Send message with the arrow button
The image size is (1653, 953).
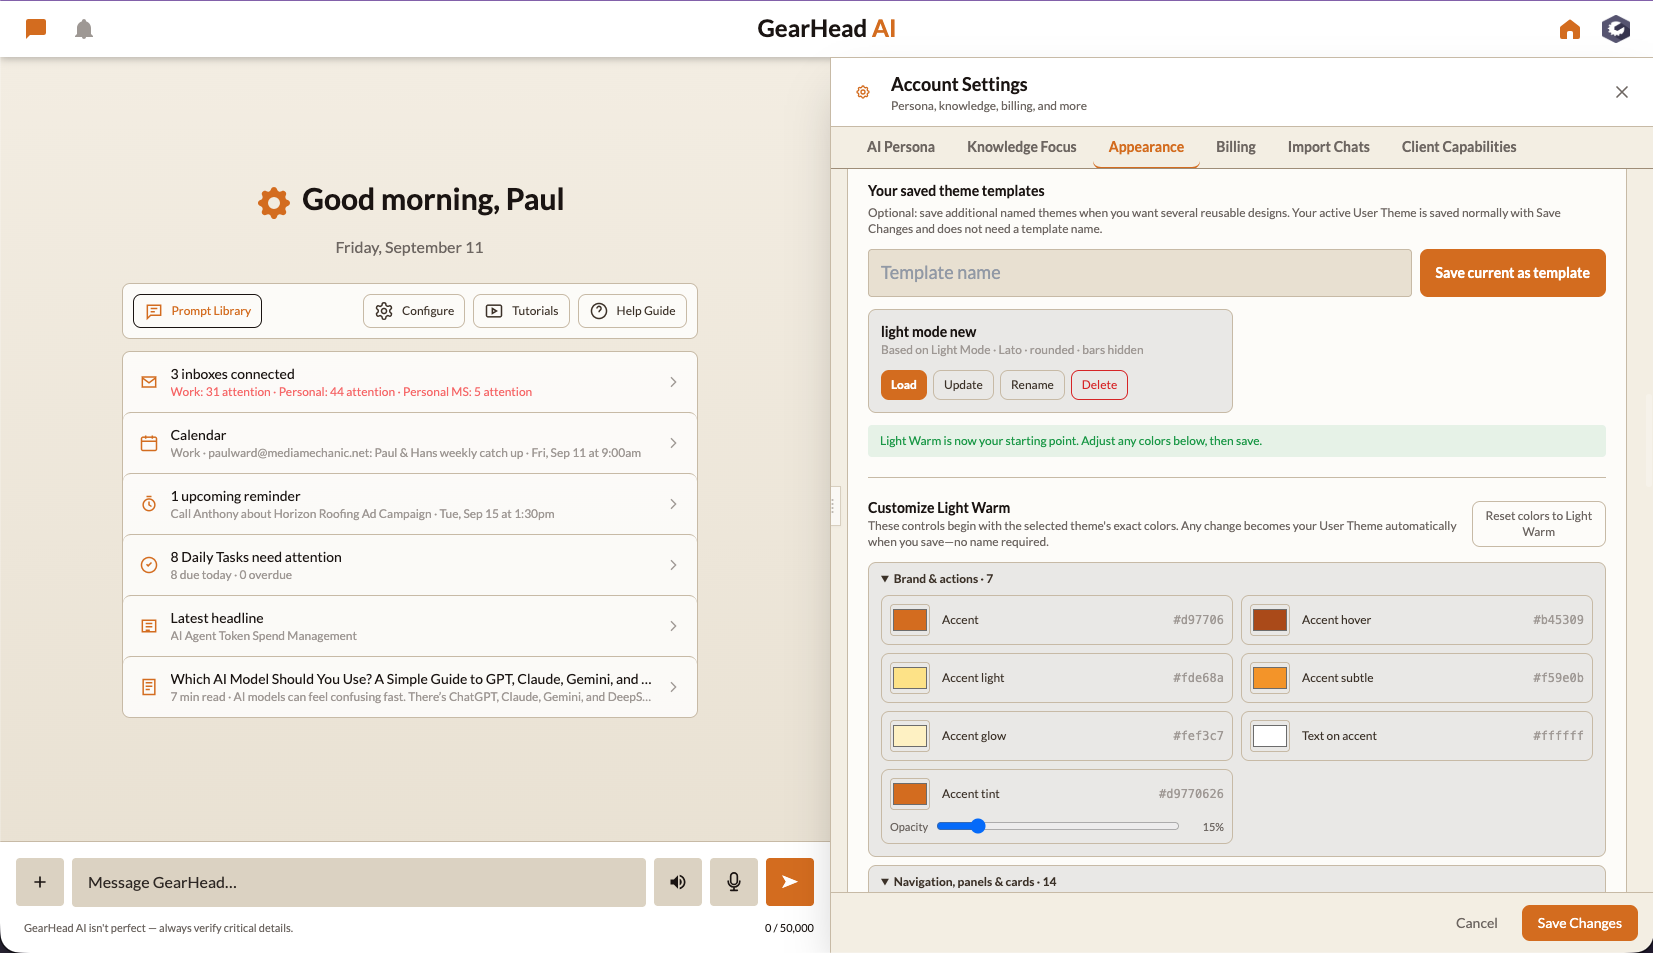[x=790, y=882]
